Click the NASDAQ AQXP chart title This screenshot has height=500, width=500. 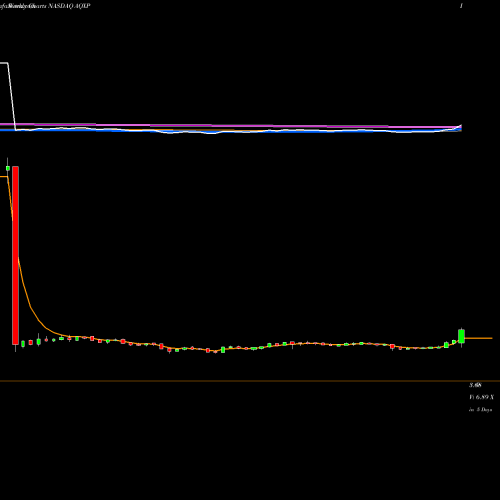coord(45,6)
